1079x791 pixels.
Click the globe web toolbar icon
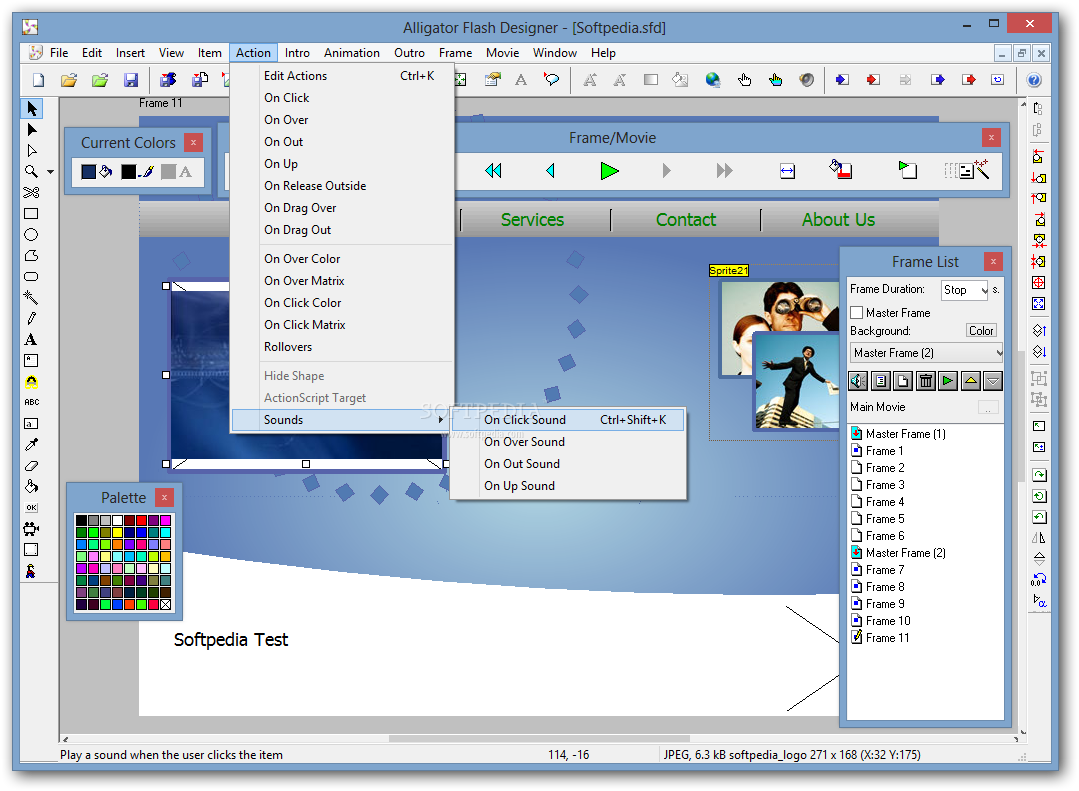coord(713,80)
